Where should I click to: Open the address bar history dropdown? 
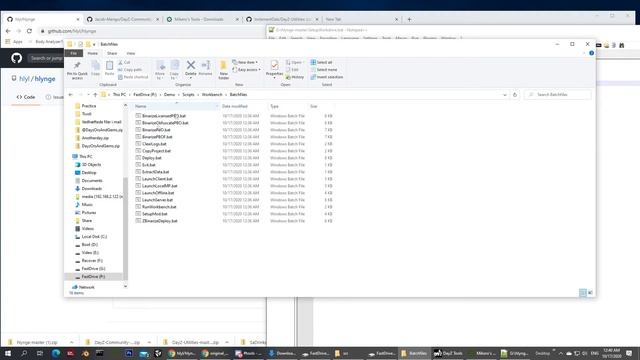tap(504, 95)
